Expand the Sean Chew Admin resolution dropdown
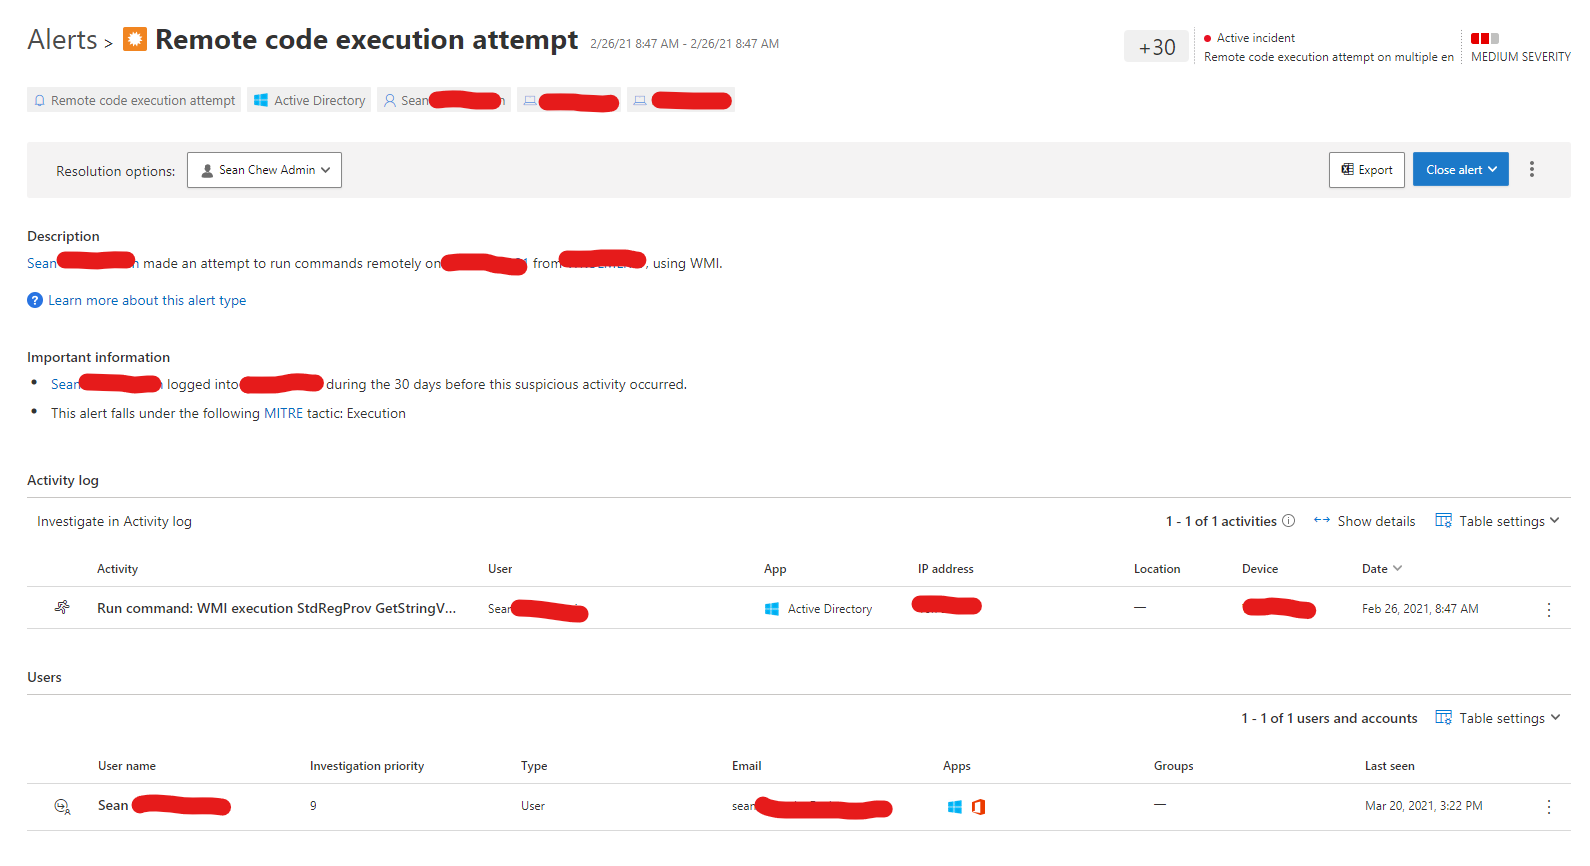 click(265, 170)
